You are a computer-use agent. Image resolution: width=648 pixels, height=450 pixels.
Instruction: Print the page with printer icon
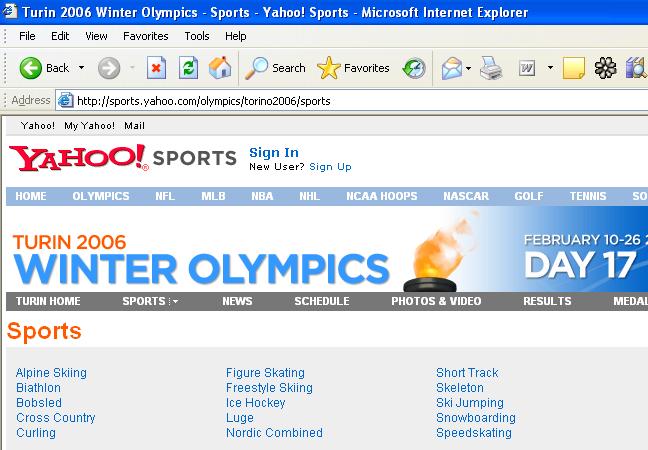(491, 68)
